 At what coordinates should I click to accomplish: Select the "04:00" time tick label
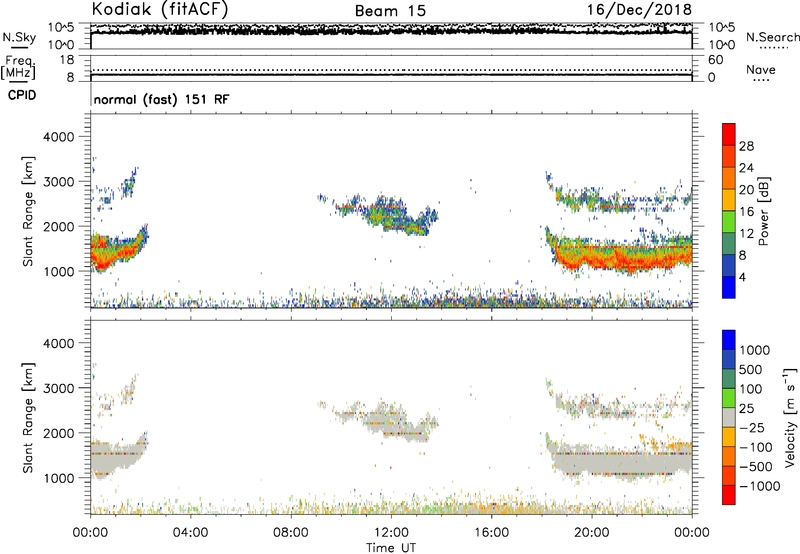190,533
